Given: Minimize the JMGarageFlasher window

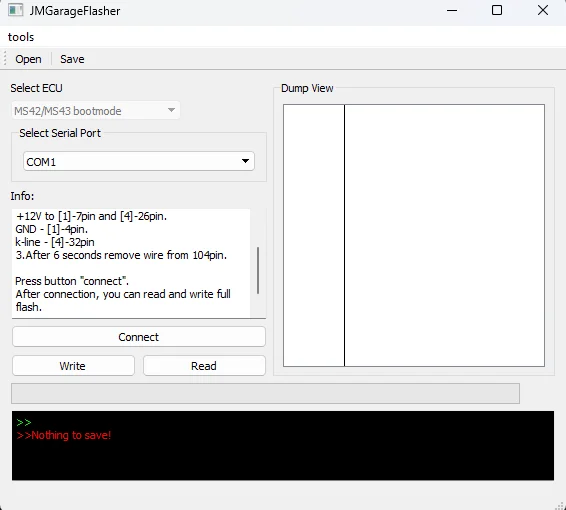Looking at the screenshot, I should (452, 10).
